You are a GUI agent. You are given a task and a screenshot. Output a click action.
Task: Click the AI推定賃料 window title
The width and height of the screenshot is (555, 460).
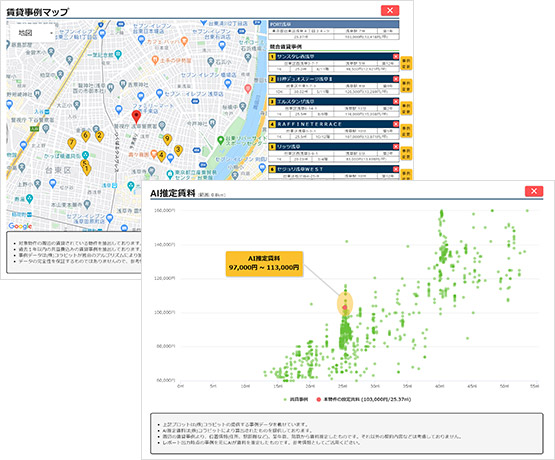(173, 193)
